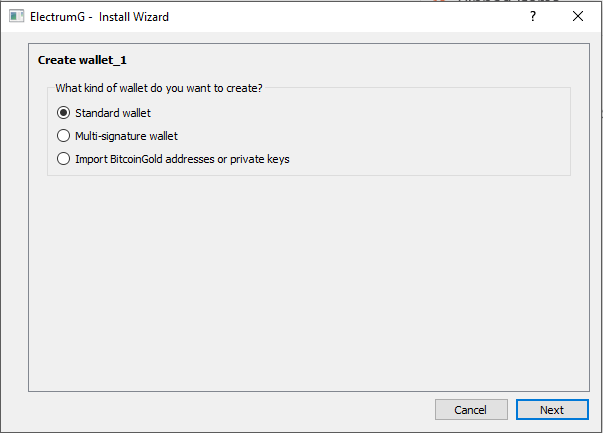
Task: Click the 'Create wallet_1' heading
Action: (x=82, y=60)
